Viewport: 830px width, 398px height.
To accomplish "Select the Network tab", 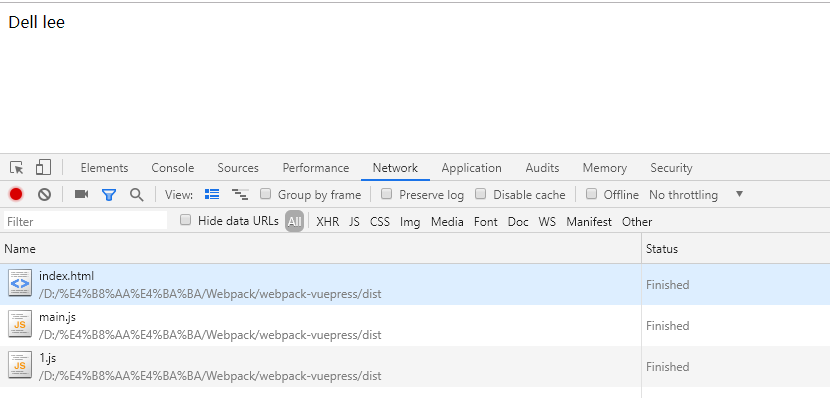I will tap(395, 168).
